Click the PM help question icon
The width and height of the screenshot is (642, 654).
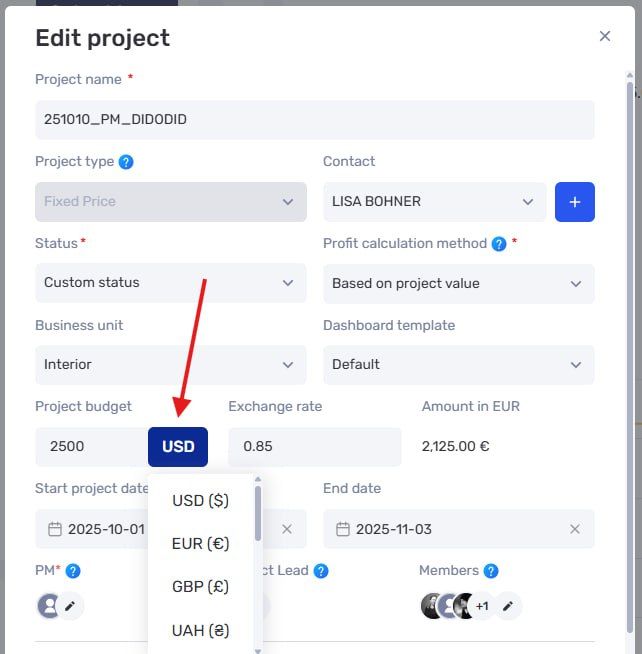(x=73, y=571)
